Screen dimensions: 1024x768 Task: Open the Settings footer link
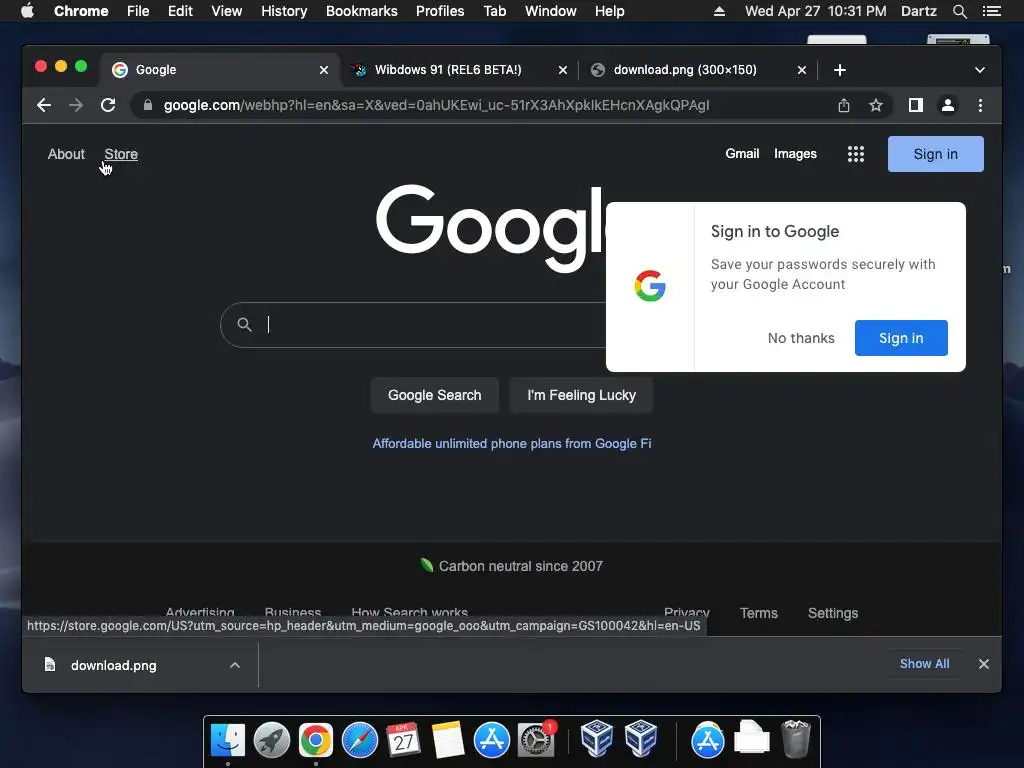pyautogui.click(x=833, y=613)
